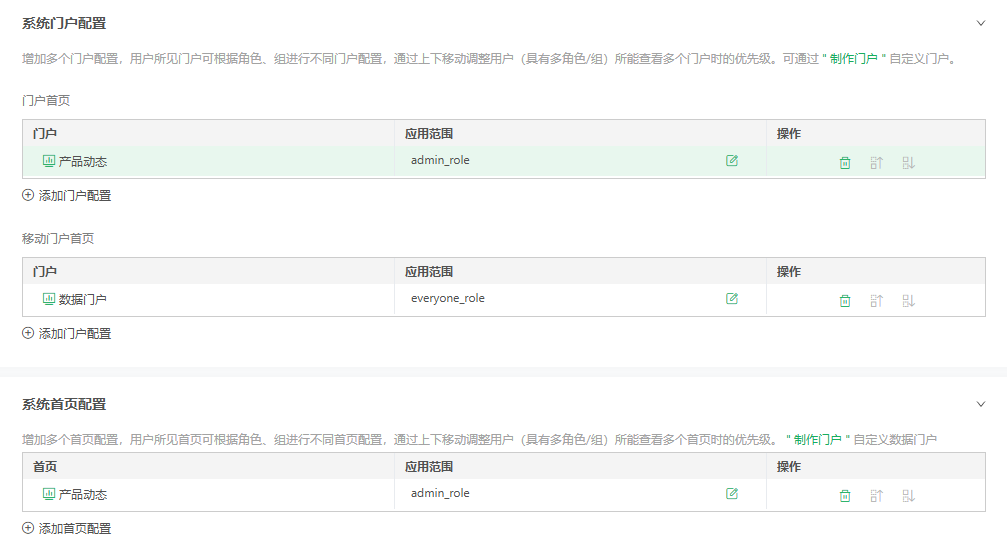Viewport: 1007px width, 557px height.
Task: Open the 制作门户 link in the homepage description
Action: (818, 440)
